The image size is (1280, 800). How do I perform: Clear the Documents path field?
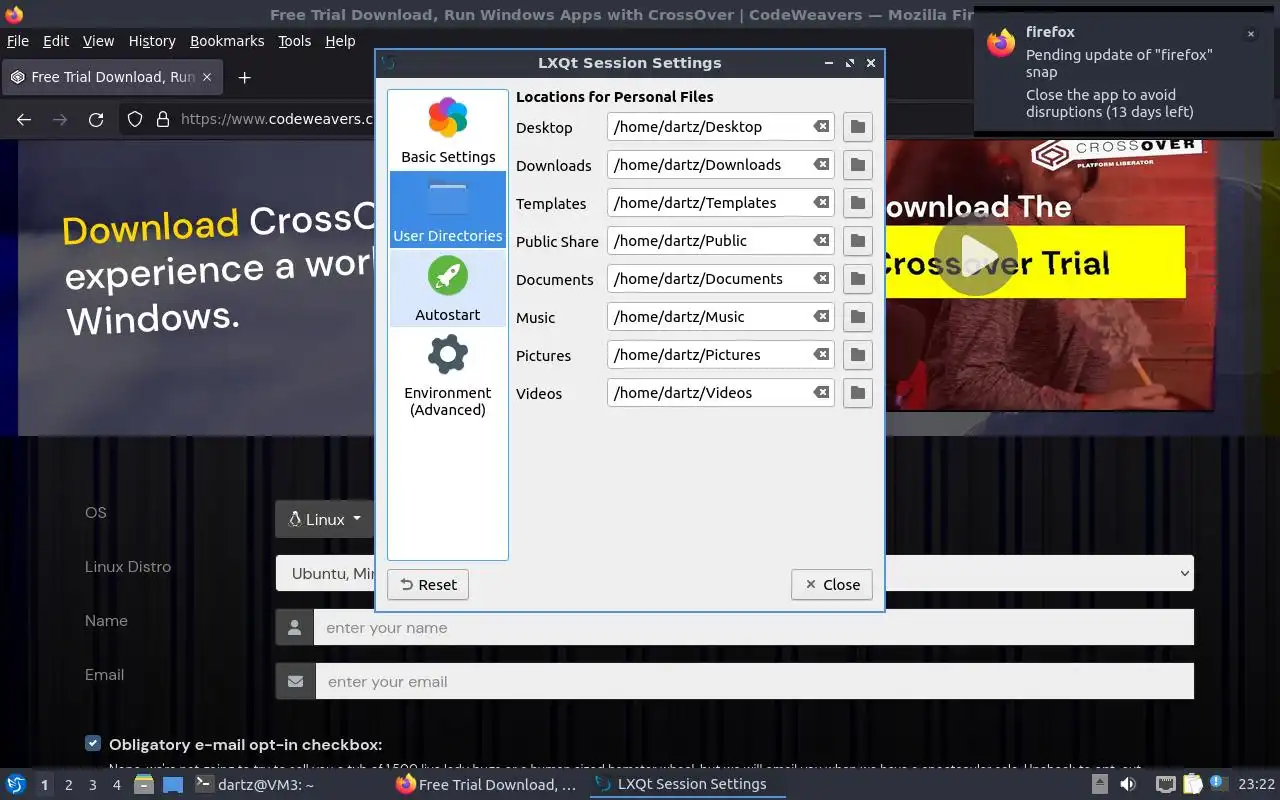pos(821,279)
